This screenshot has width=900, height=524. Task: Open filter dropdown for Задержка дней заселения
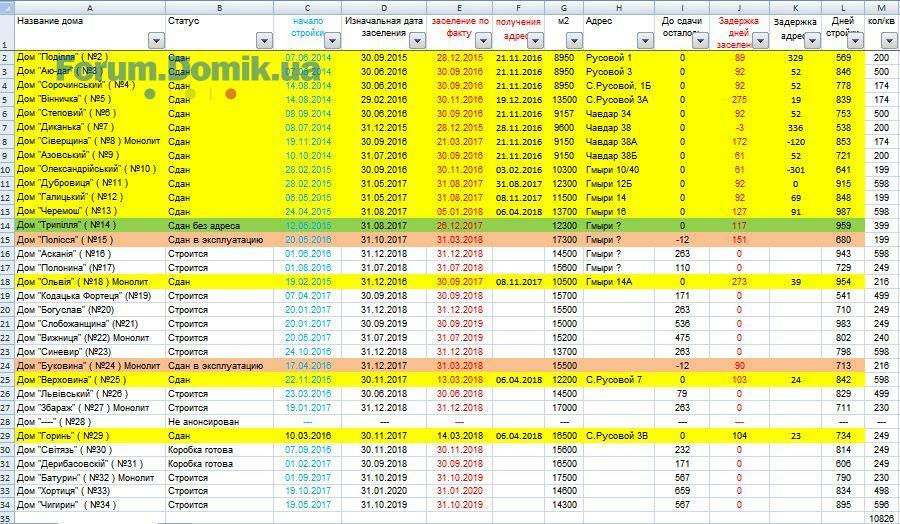tap(760, 41)
